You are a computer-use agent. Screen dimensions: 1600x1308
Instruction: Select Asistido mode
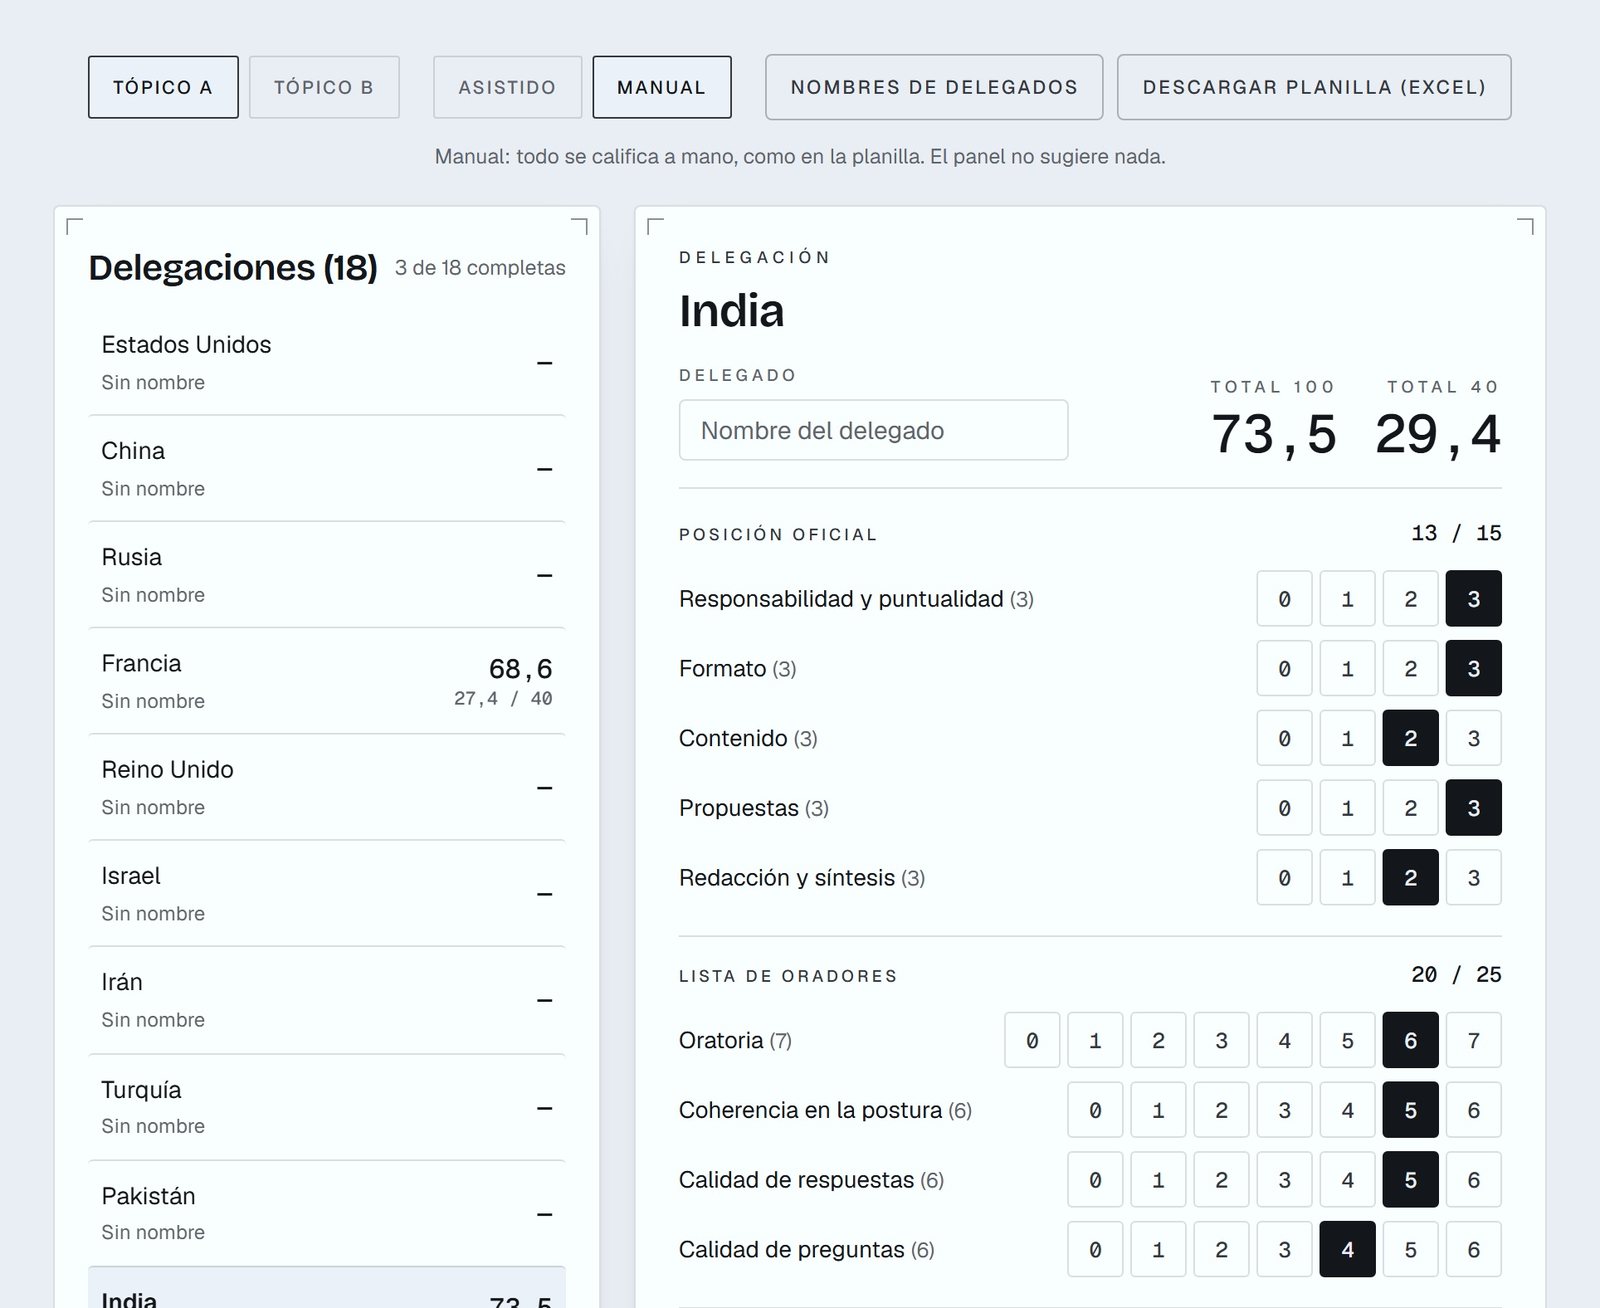click(507, 87)
